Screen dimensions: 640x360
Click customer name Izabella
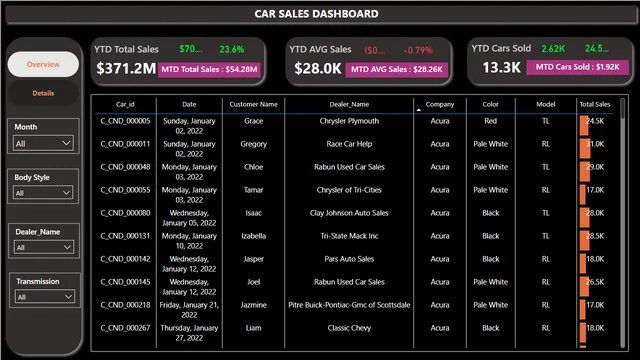(x=253, y=236)
